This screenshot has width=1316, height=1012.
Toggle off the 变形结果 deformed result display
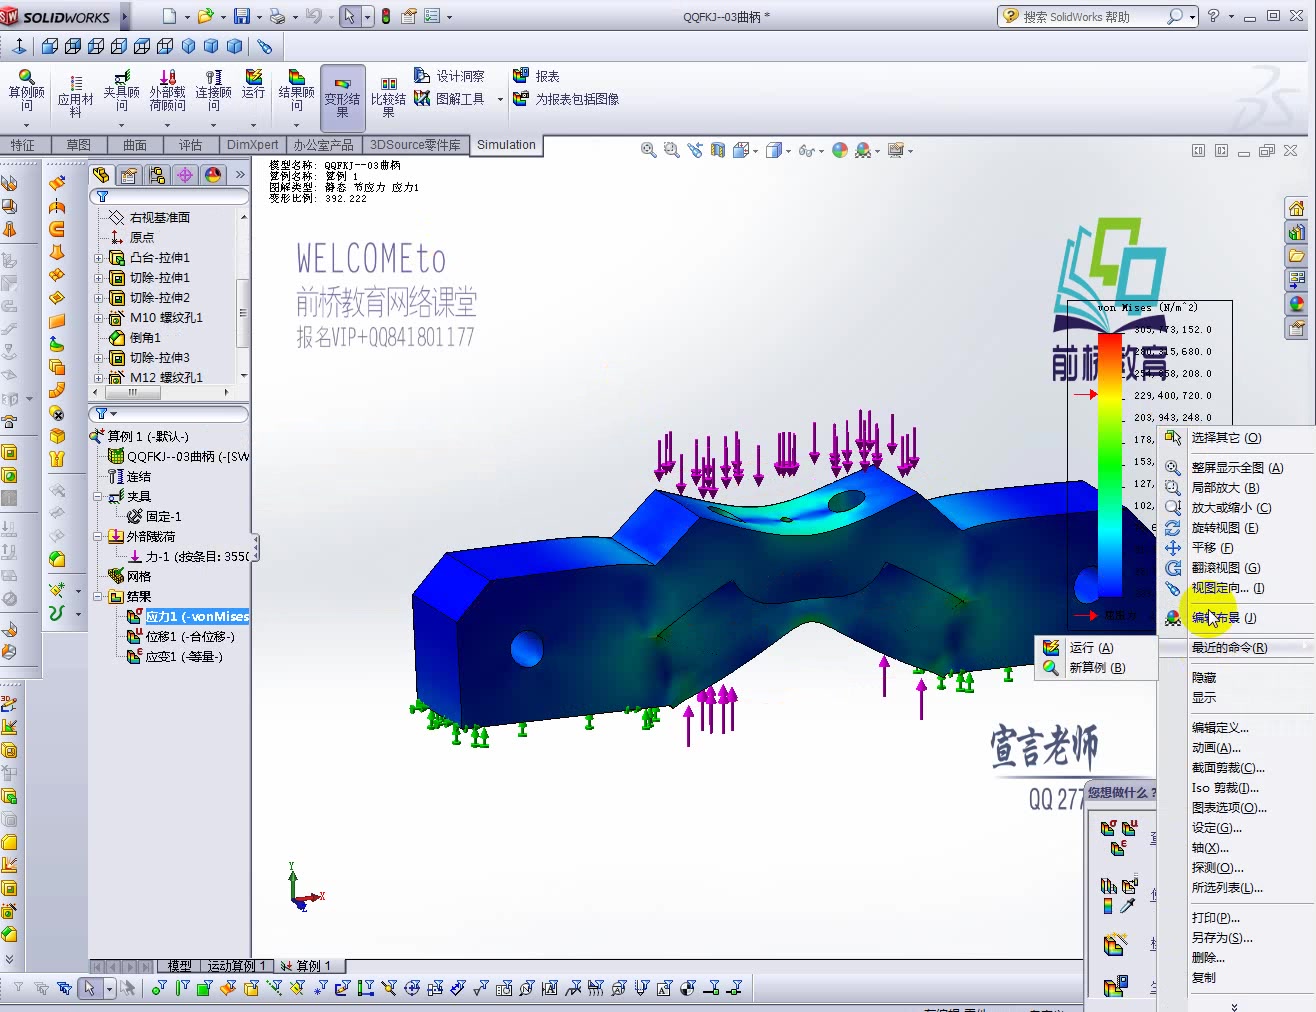click(x=342, y=90)
